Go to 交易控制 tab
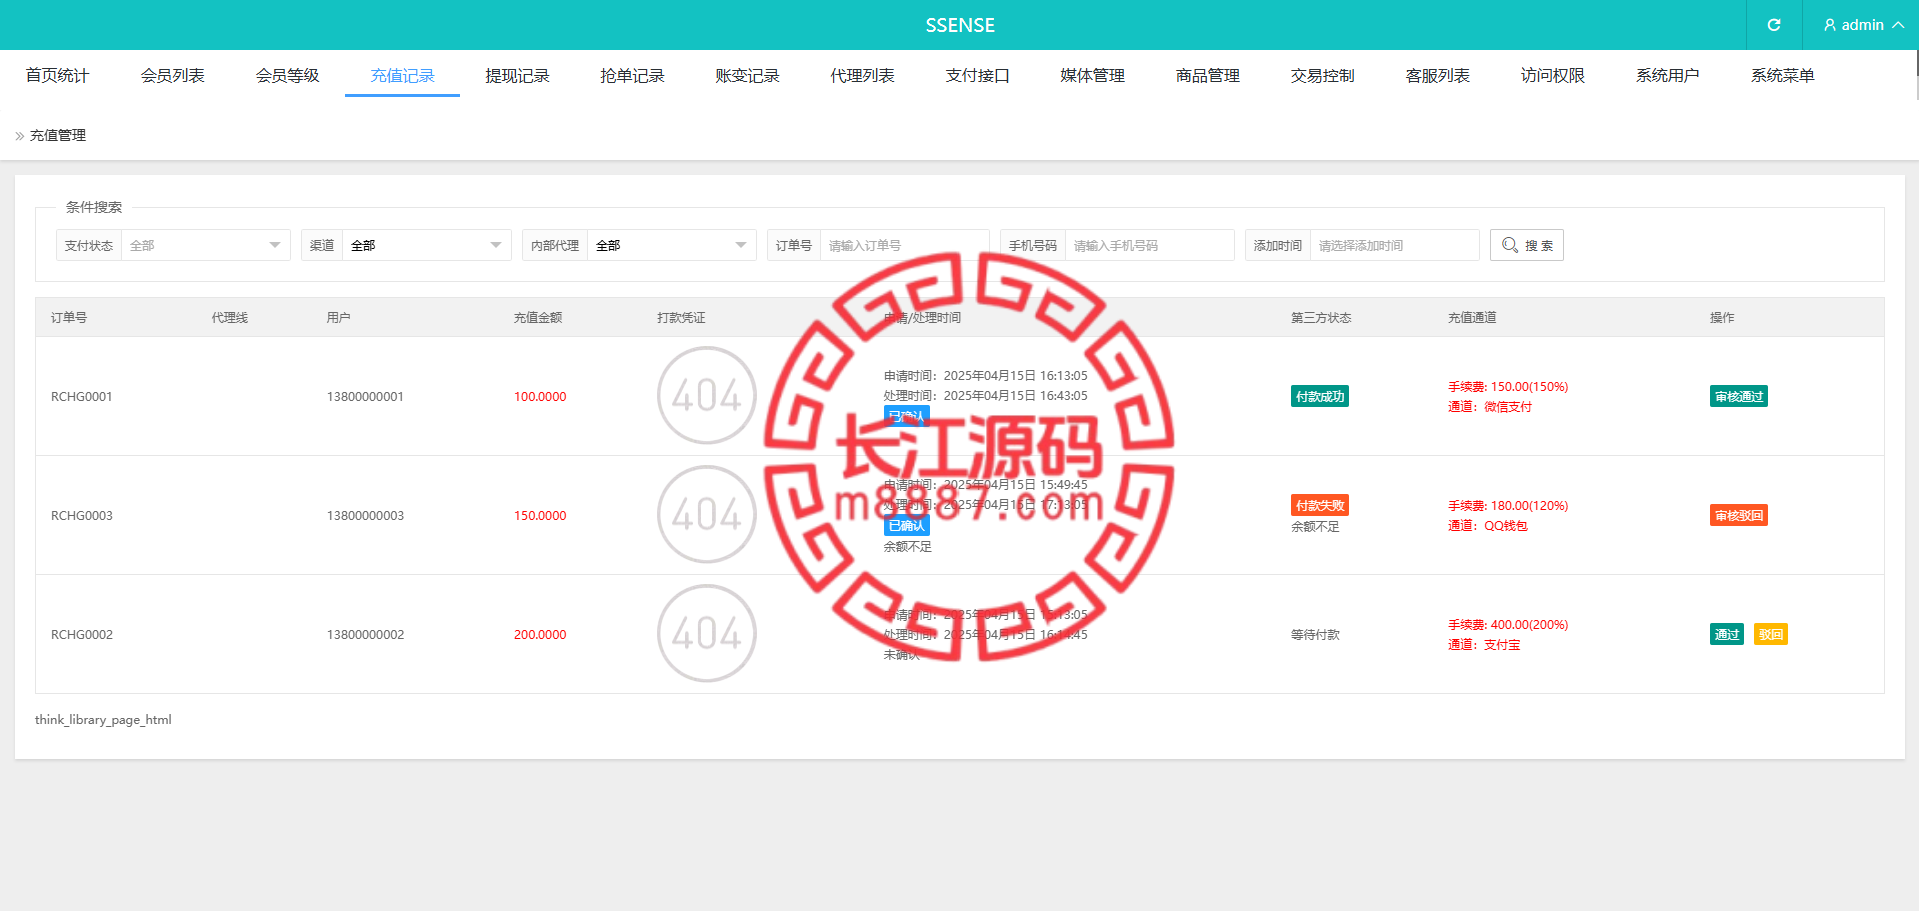 [x=1322, y=76]
